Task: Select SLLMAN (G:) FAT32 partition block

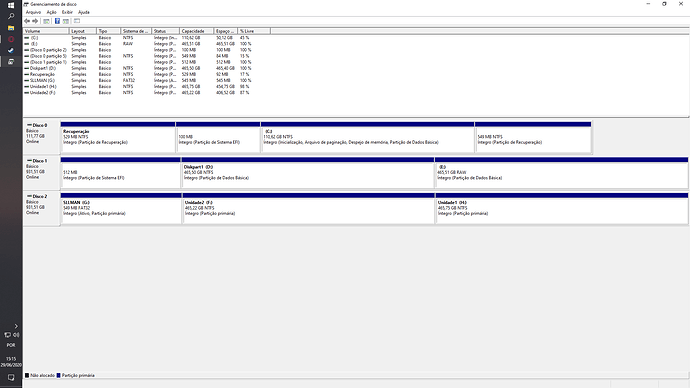Action: 121,208
